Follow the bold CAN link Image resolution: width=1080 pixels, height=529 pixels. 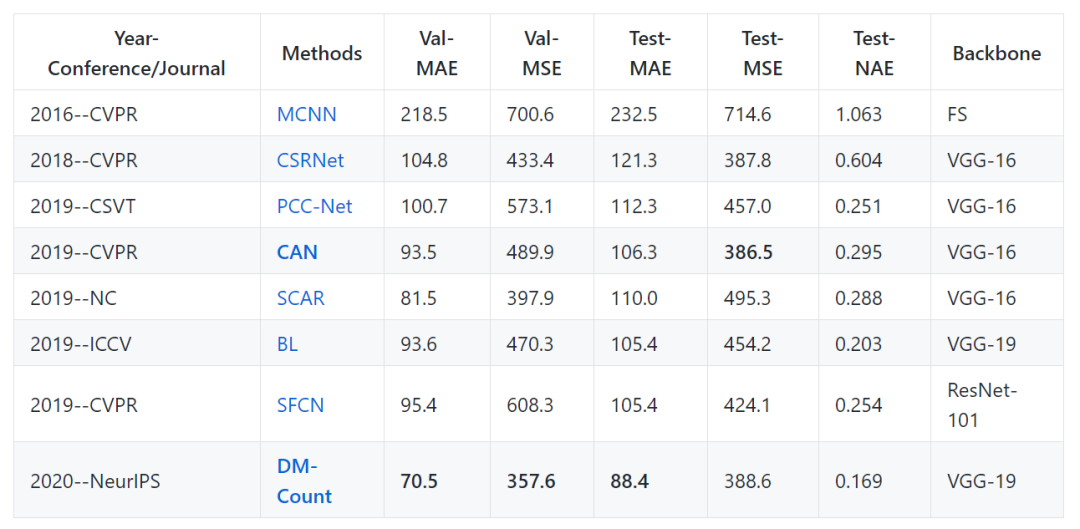click(x=297, y=252)
